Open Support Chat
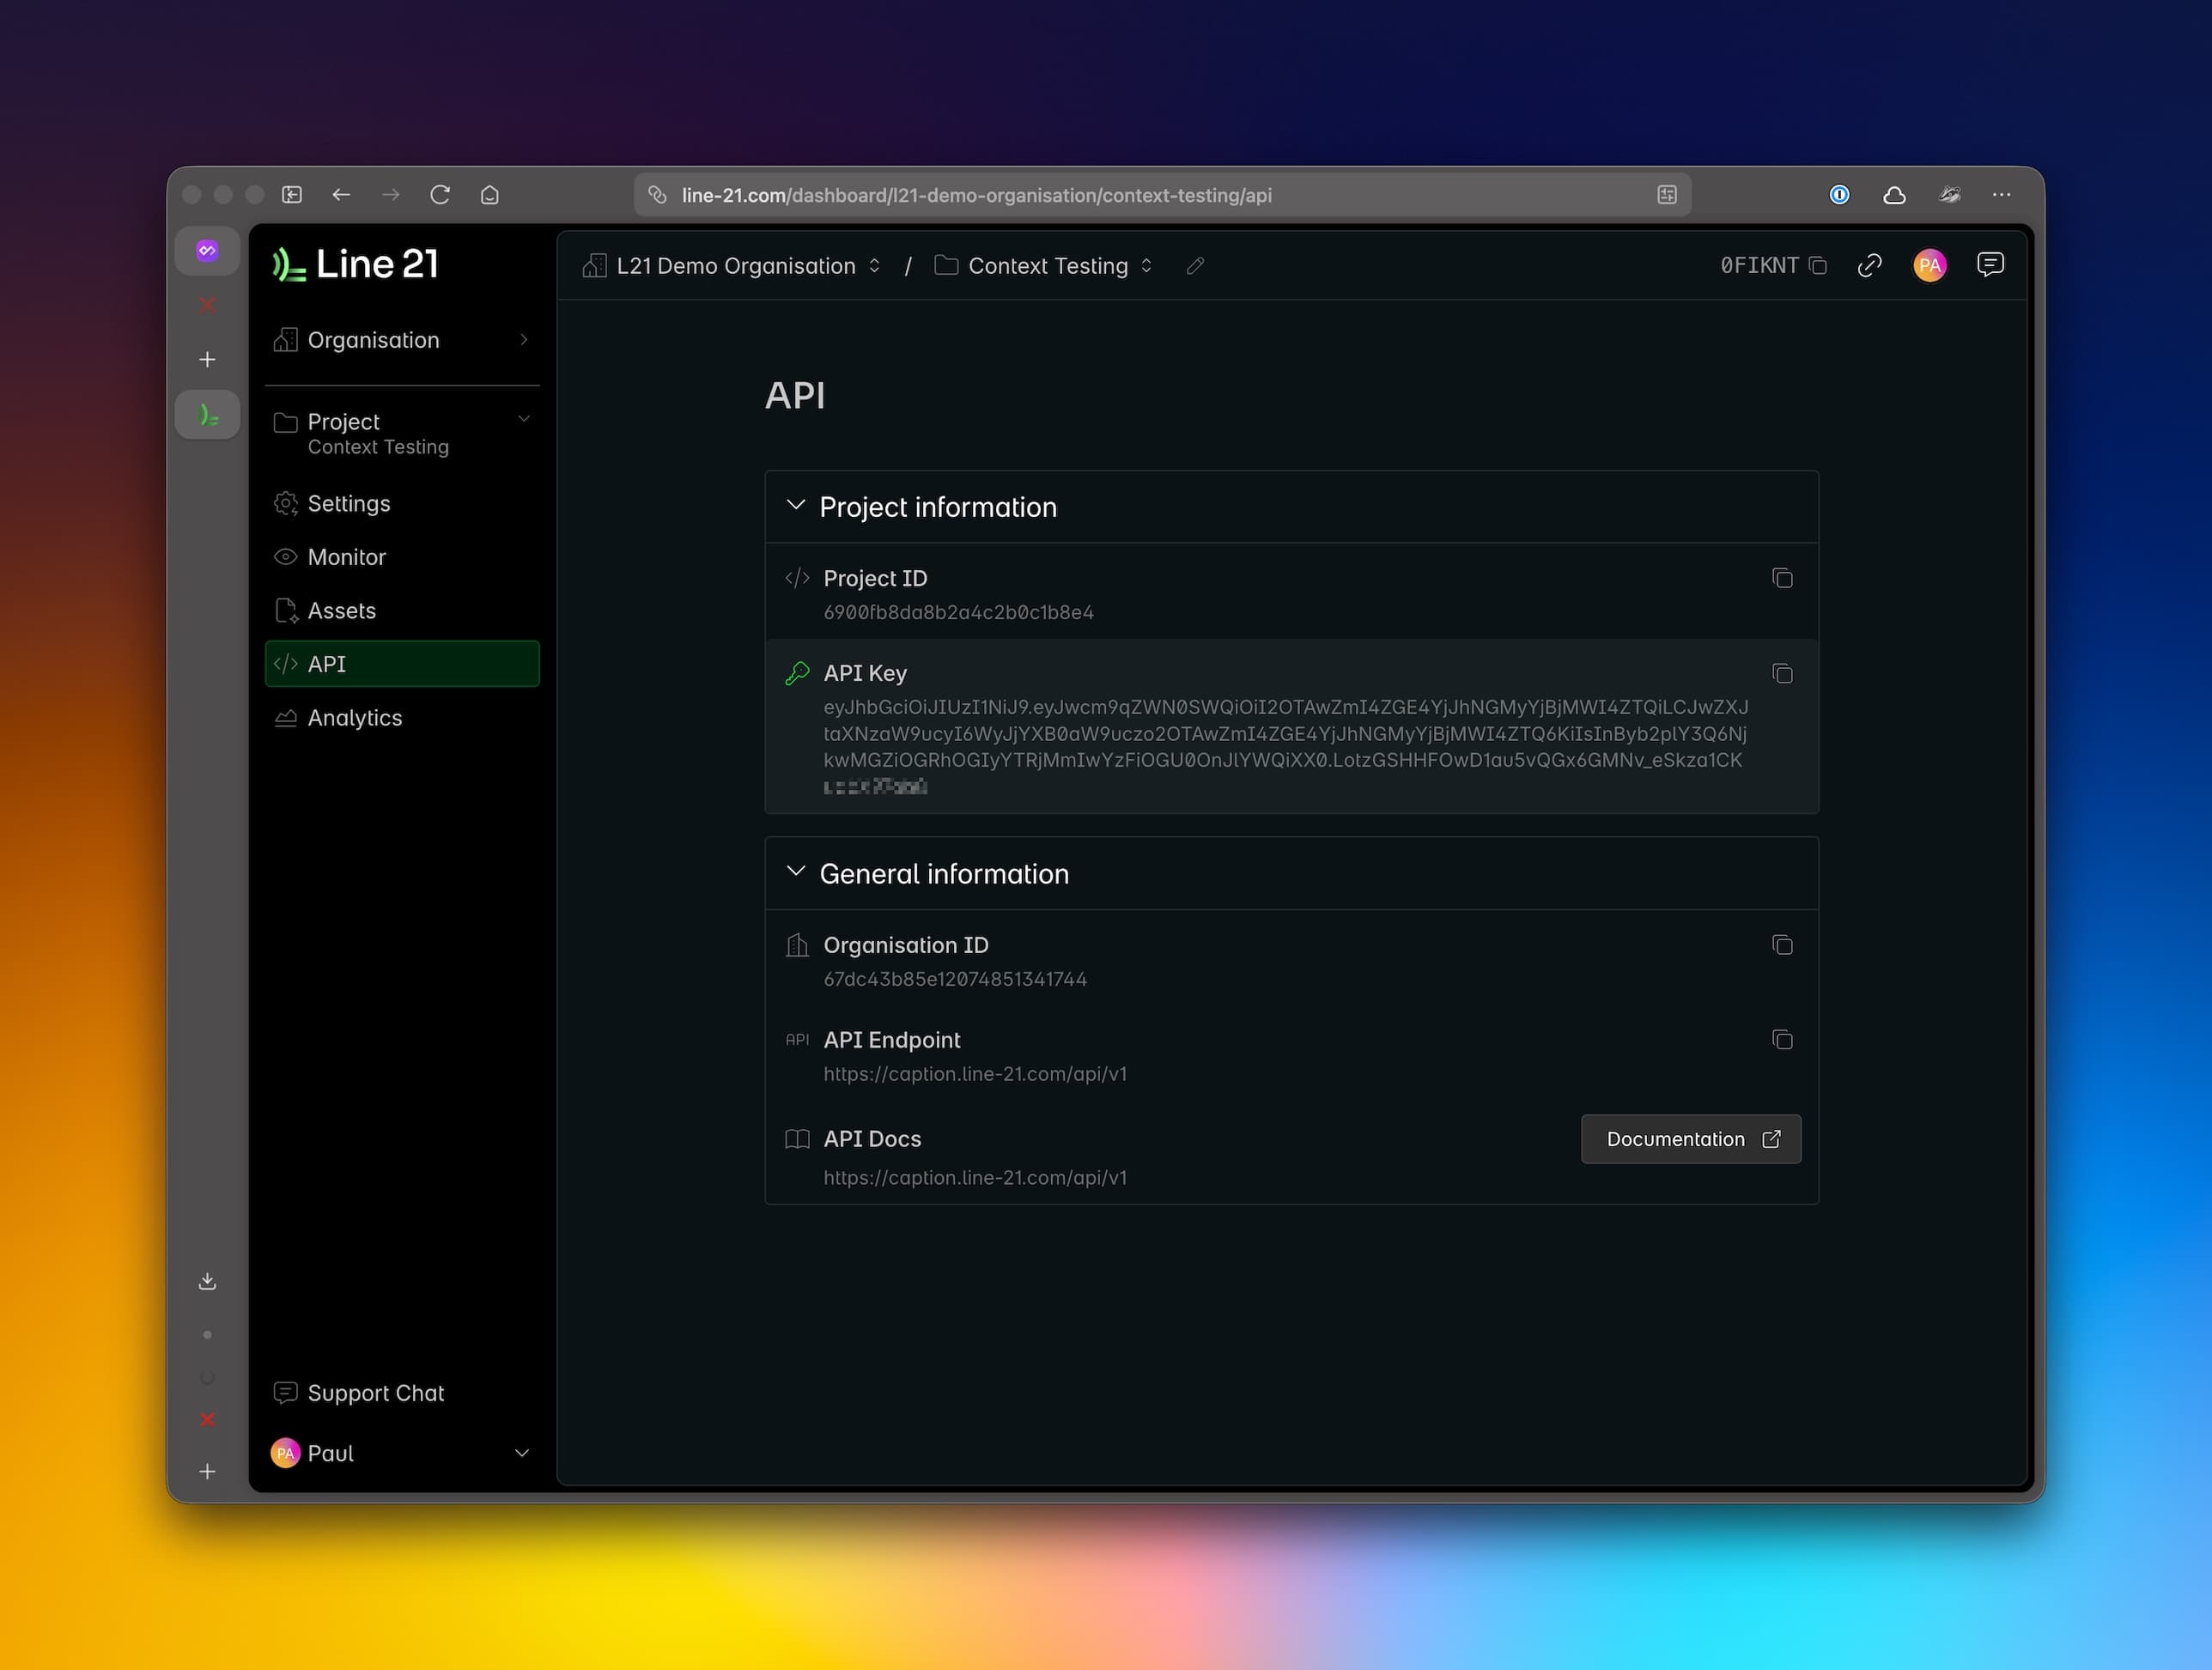 pyautogui.click(x=375, y=1392)
